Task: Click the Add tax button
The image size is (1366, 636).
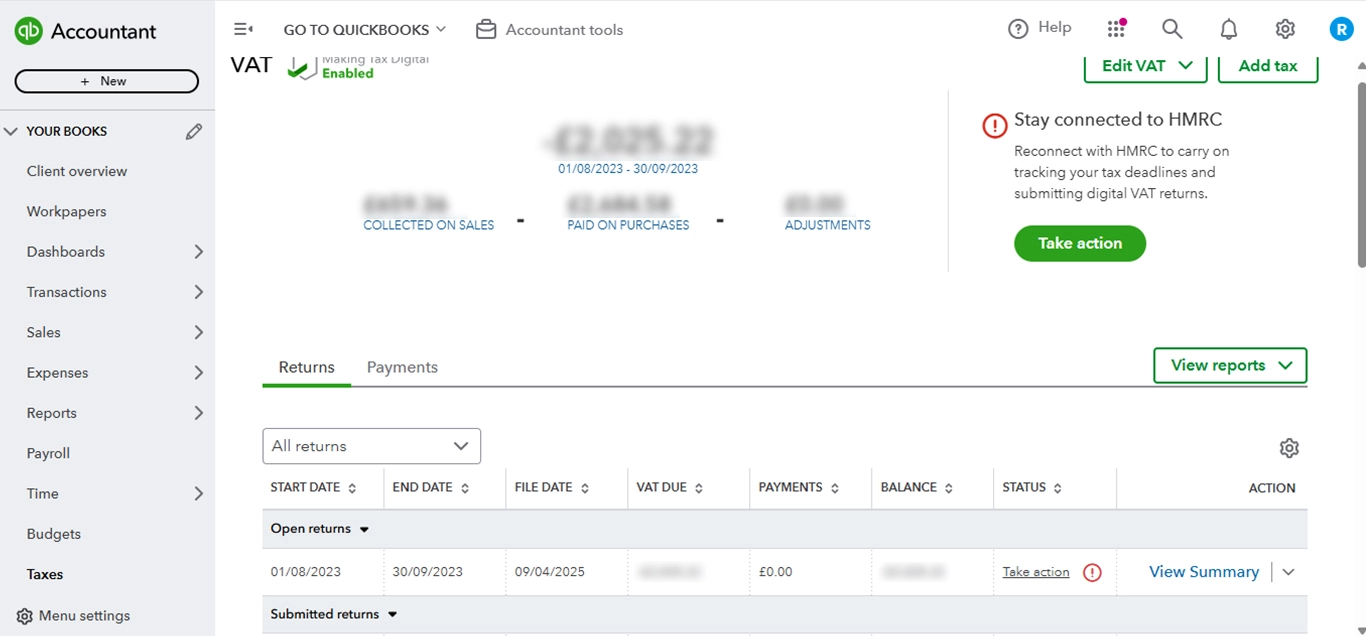Action: point(1267,65)
